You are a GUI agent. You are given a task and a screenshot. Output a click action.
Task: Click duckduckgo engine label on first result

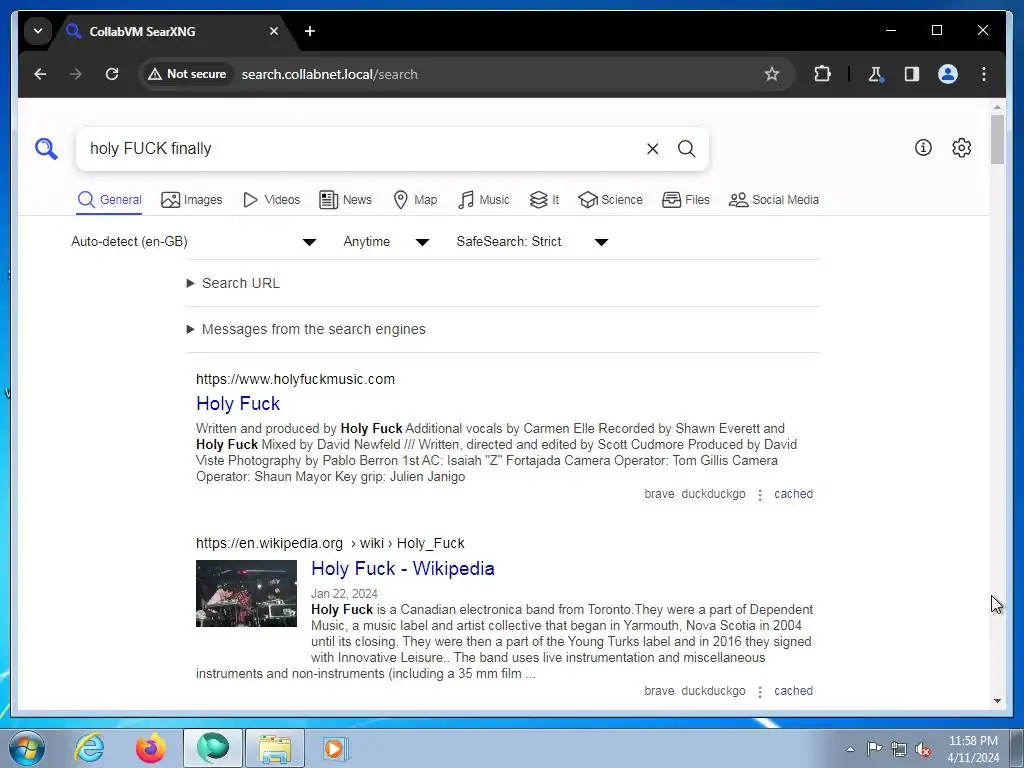(713, 494)
